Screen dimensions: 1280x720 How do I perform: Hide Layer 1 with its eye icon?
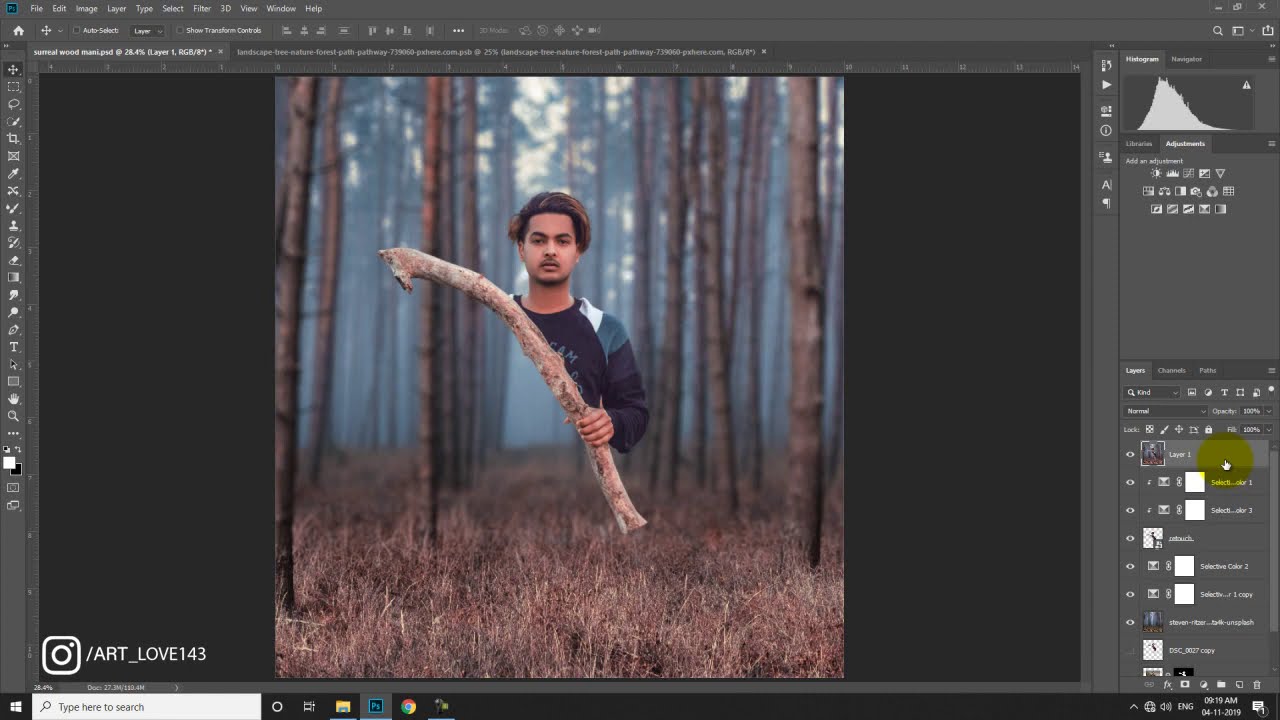(x=1130, y=455)
